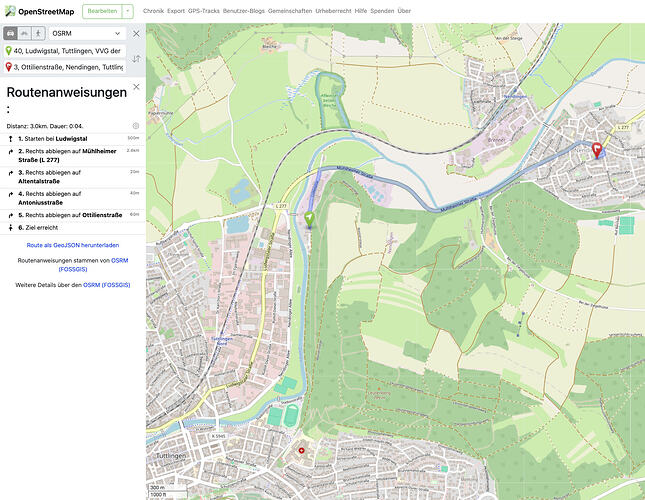Close the Routenanweisungen panel
The width and height of the screenshot is (645, 500).
point(136,87)
